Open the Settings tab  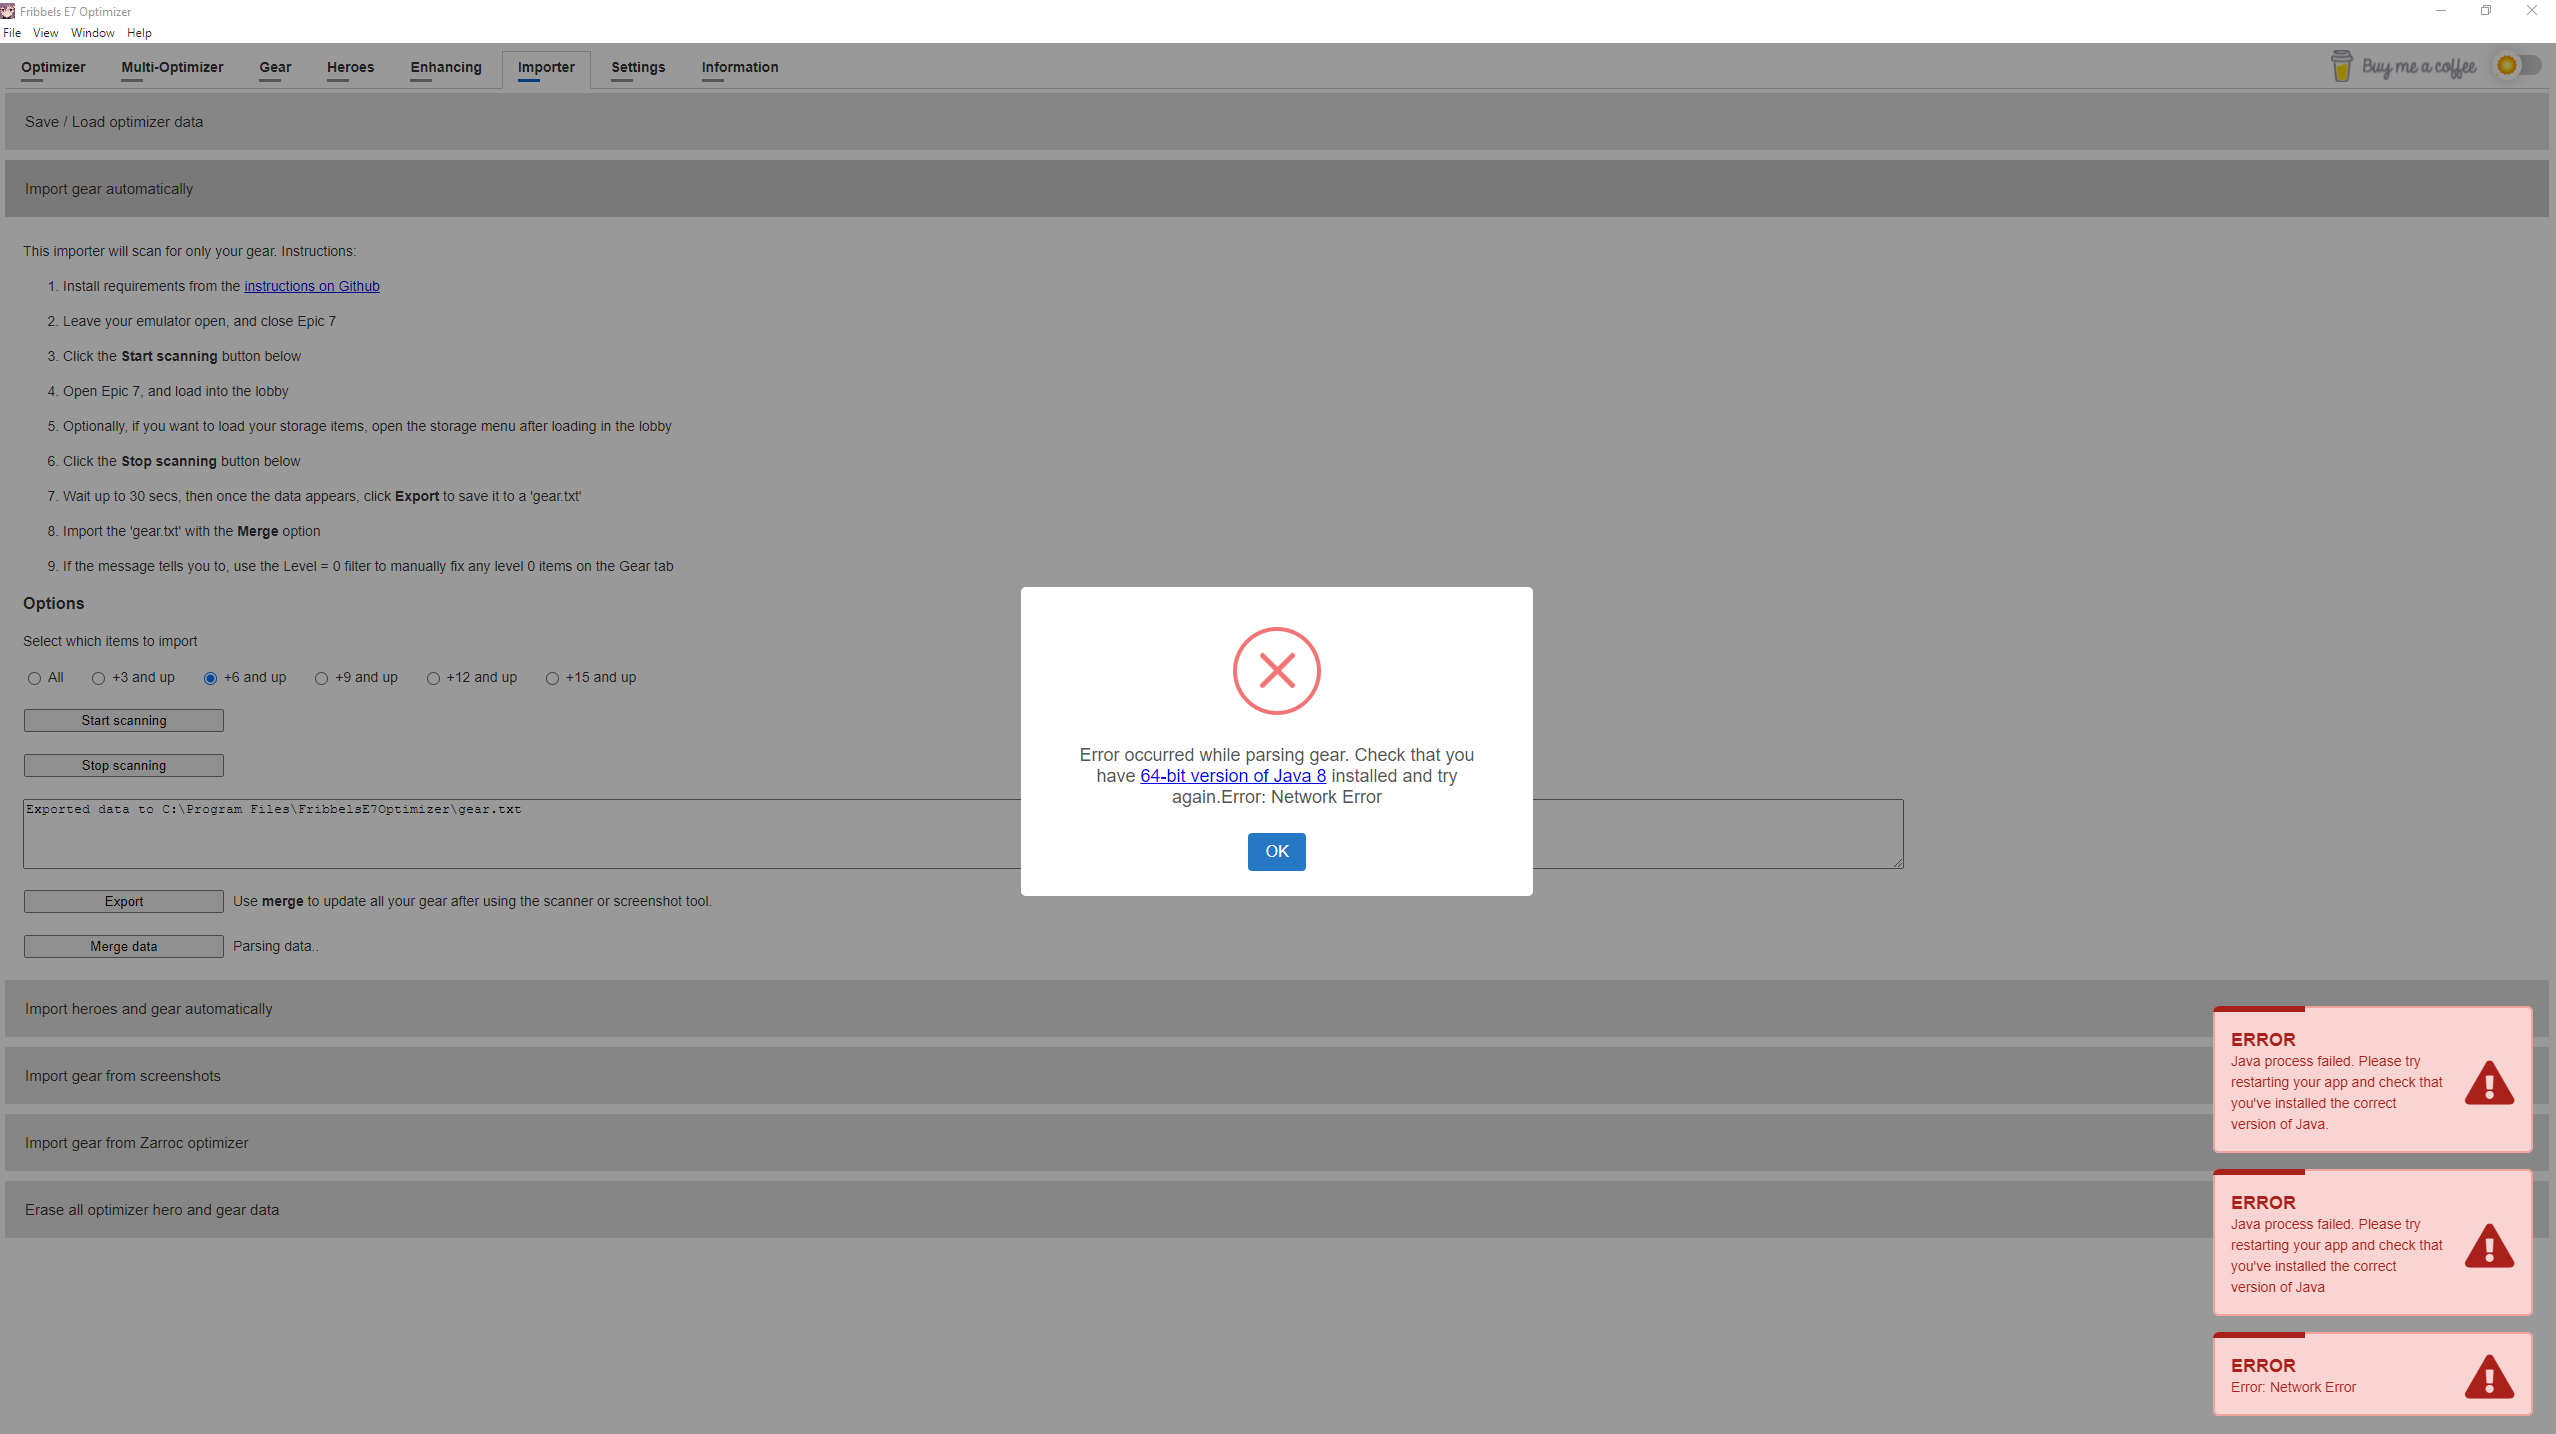638,67
